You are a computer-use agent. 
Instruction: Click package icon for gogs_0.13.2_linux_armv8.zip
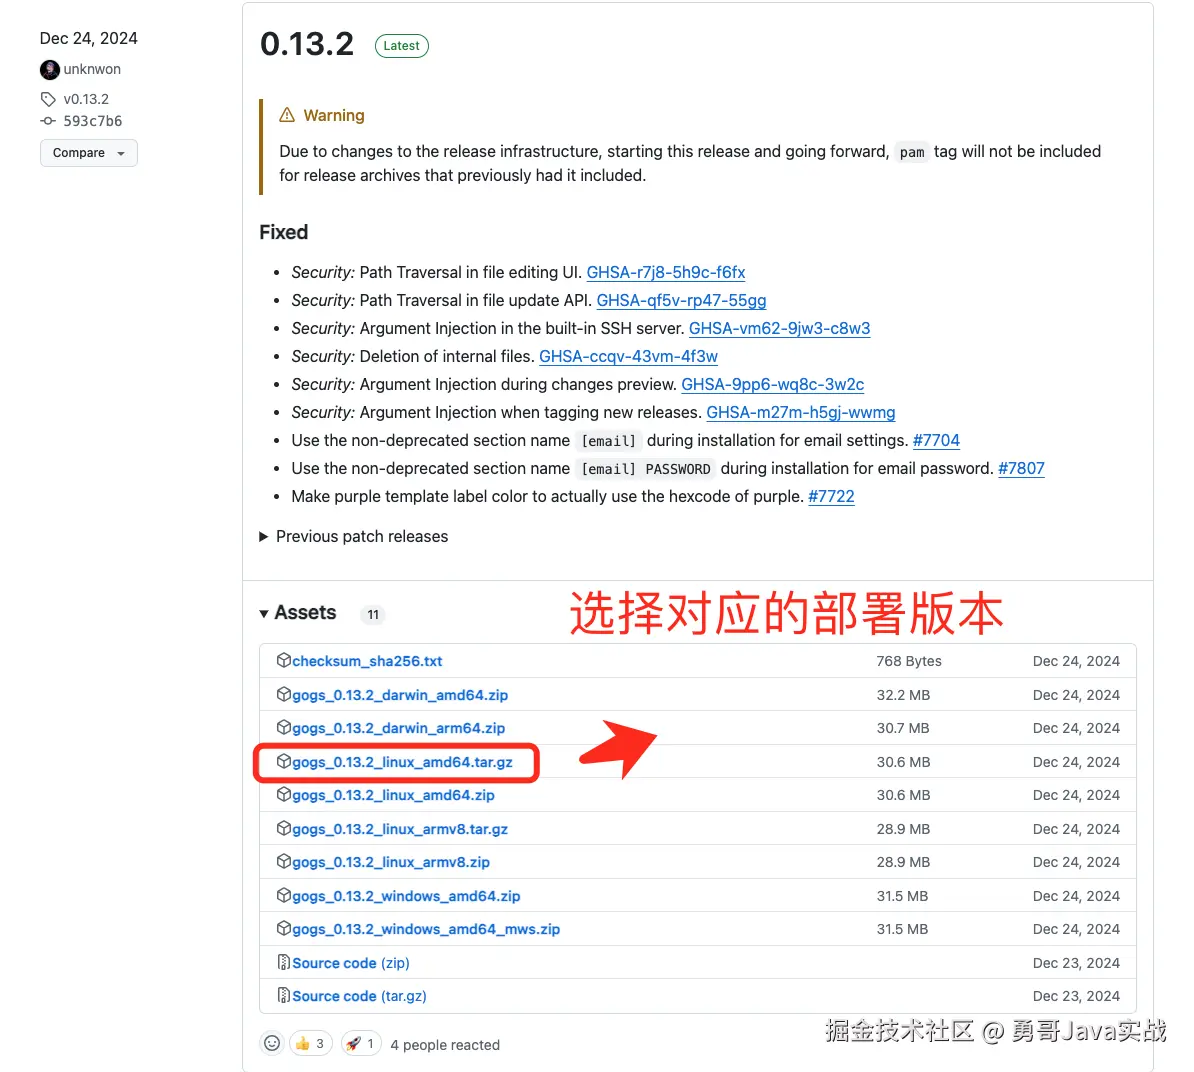pyautogui.click(x=283, y=862)
